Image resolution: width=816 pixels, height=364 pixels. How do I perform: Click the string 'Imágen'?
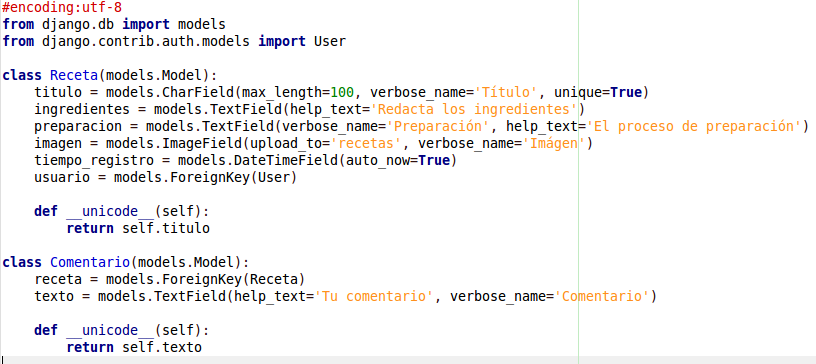pos(554,144)
